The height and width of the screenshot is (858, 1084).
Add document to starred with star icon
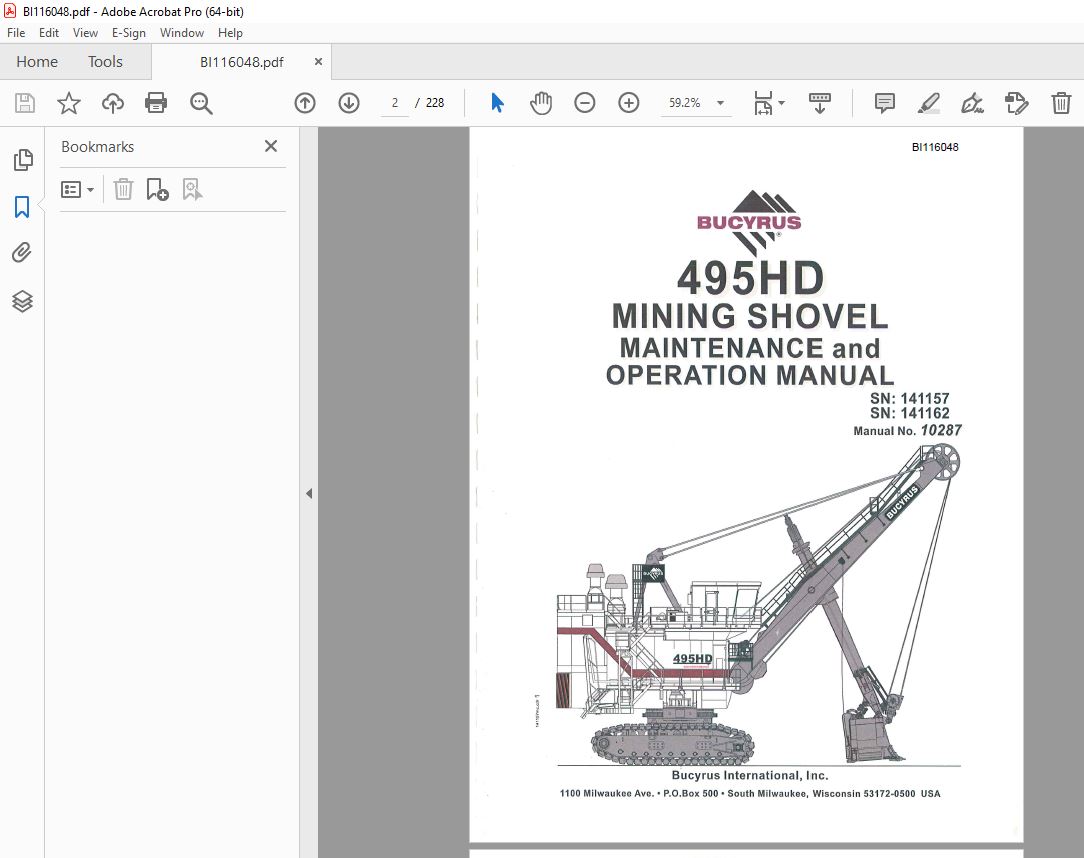[x=68, y=103]
